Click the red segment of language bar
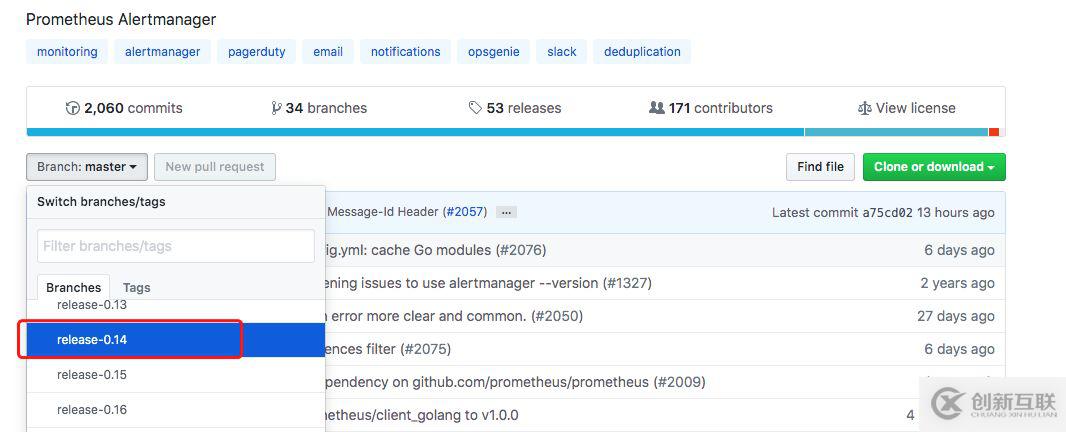The width and height of the screenshot is (1066, 432). (x=994, y=132)
